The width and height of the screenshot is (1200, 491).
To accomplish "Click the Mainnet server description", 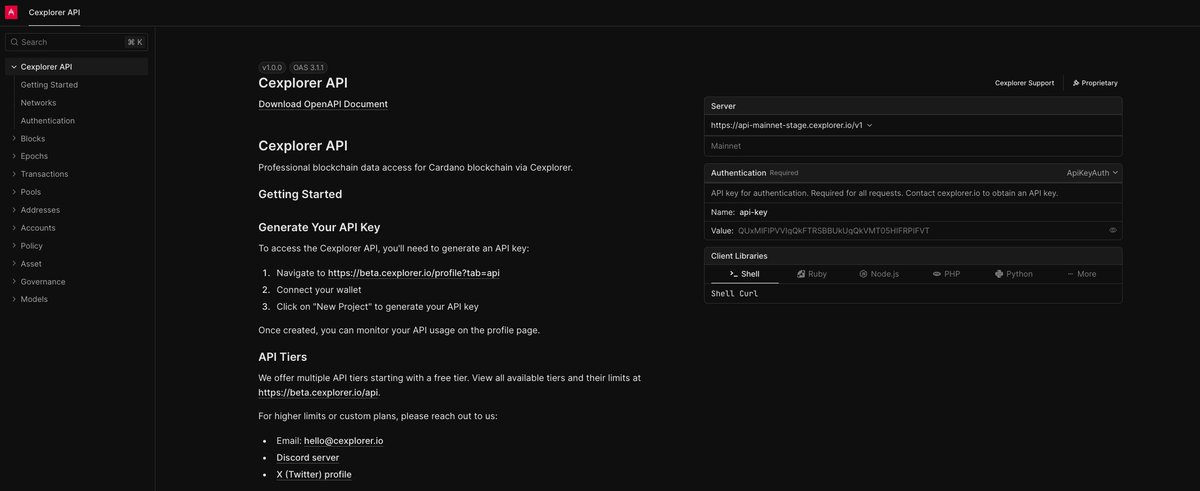I will pyautogui.click(x=727, y=146).
